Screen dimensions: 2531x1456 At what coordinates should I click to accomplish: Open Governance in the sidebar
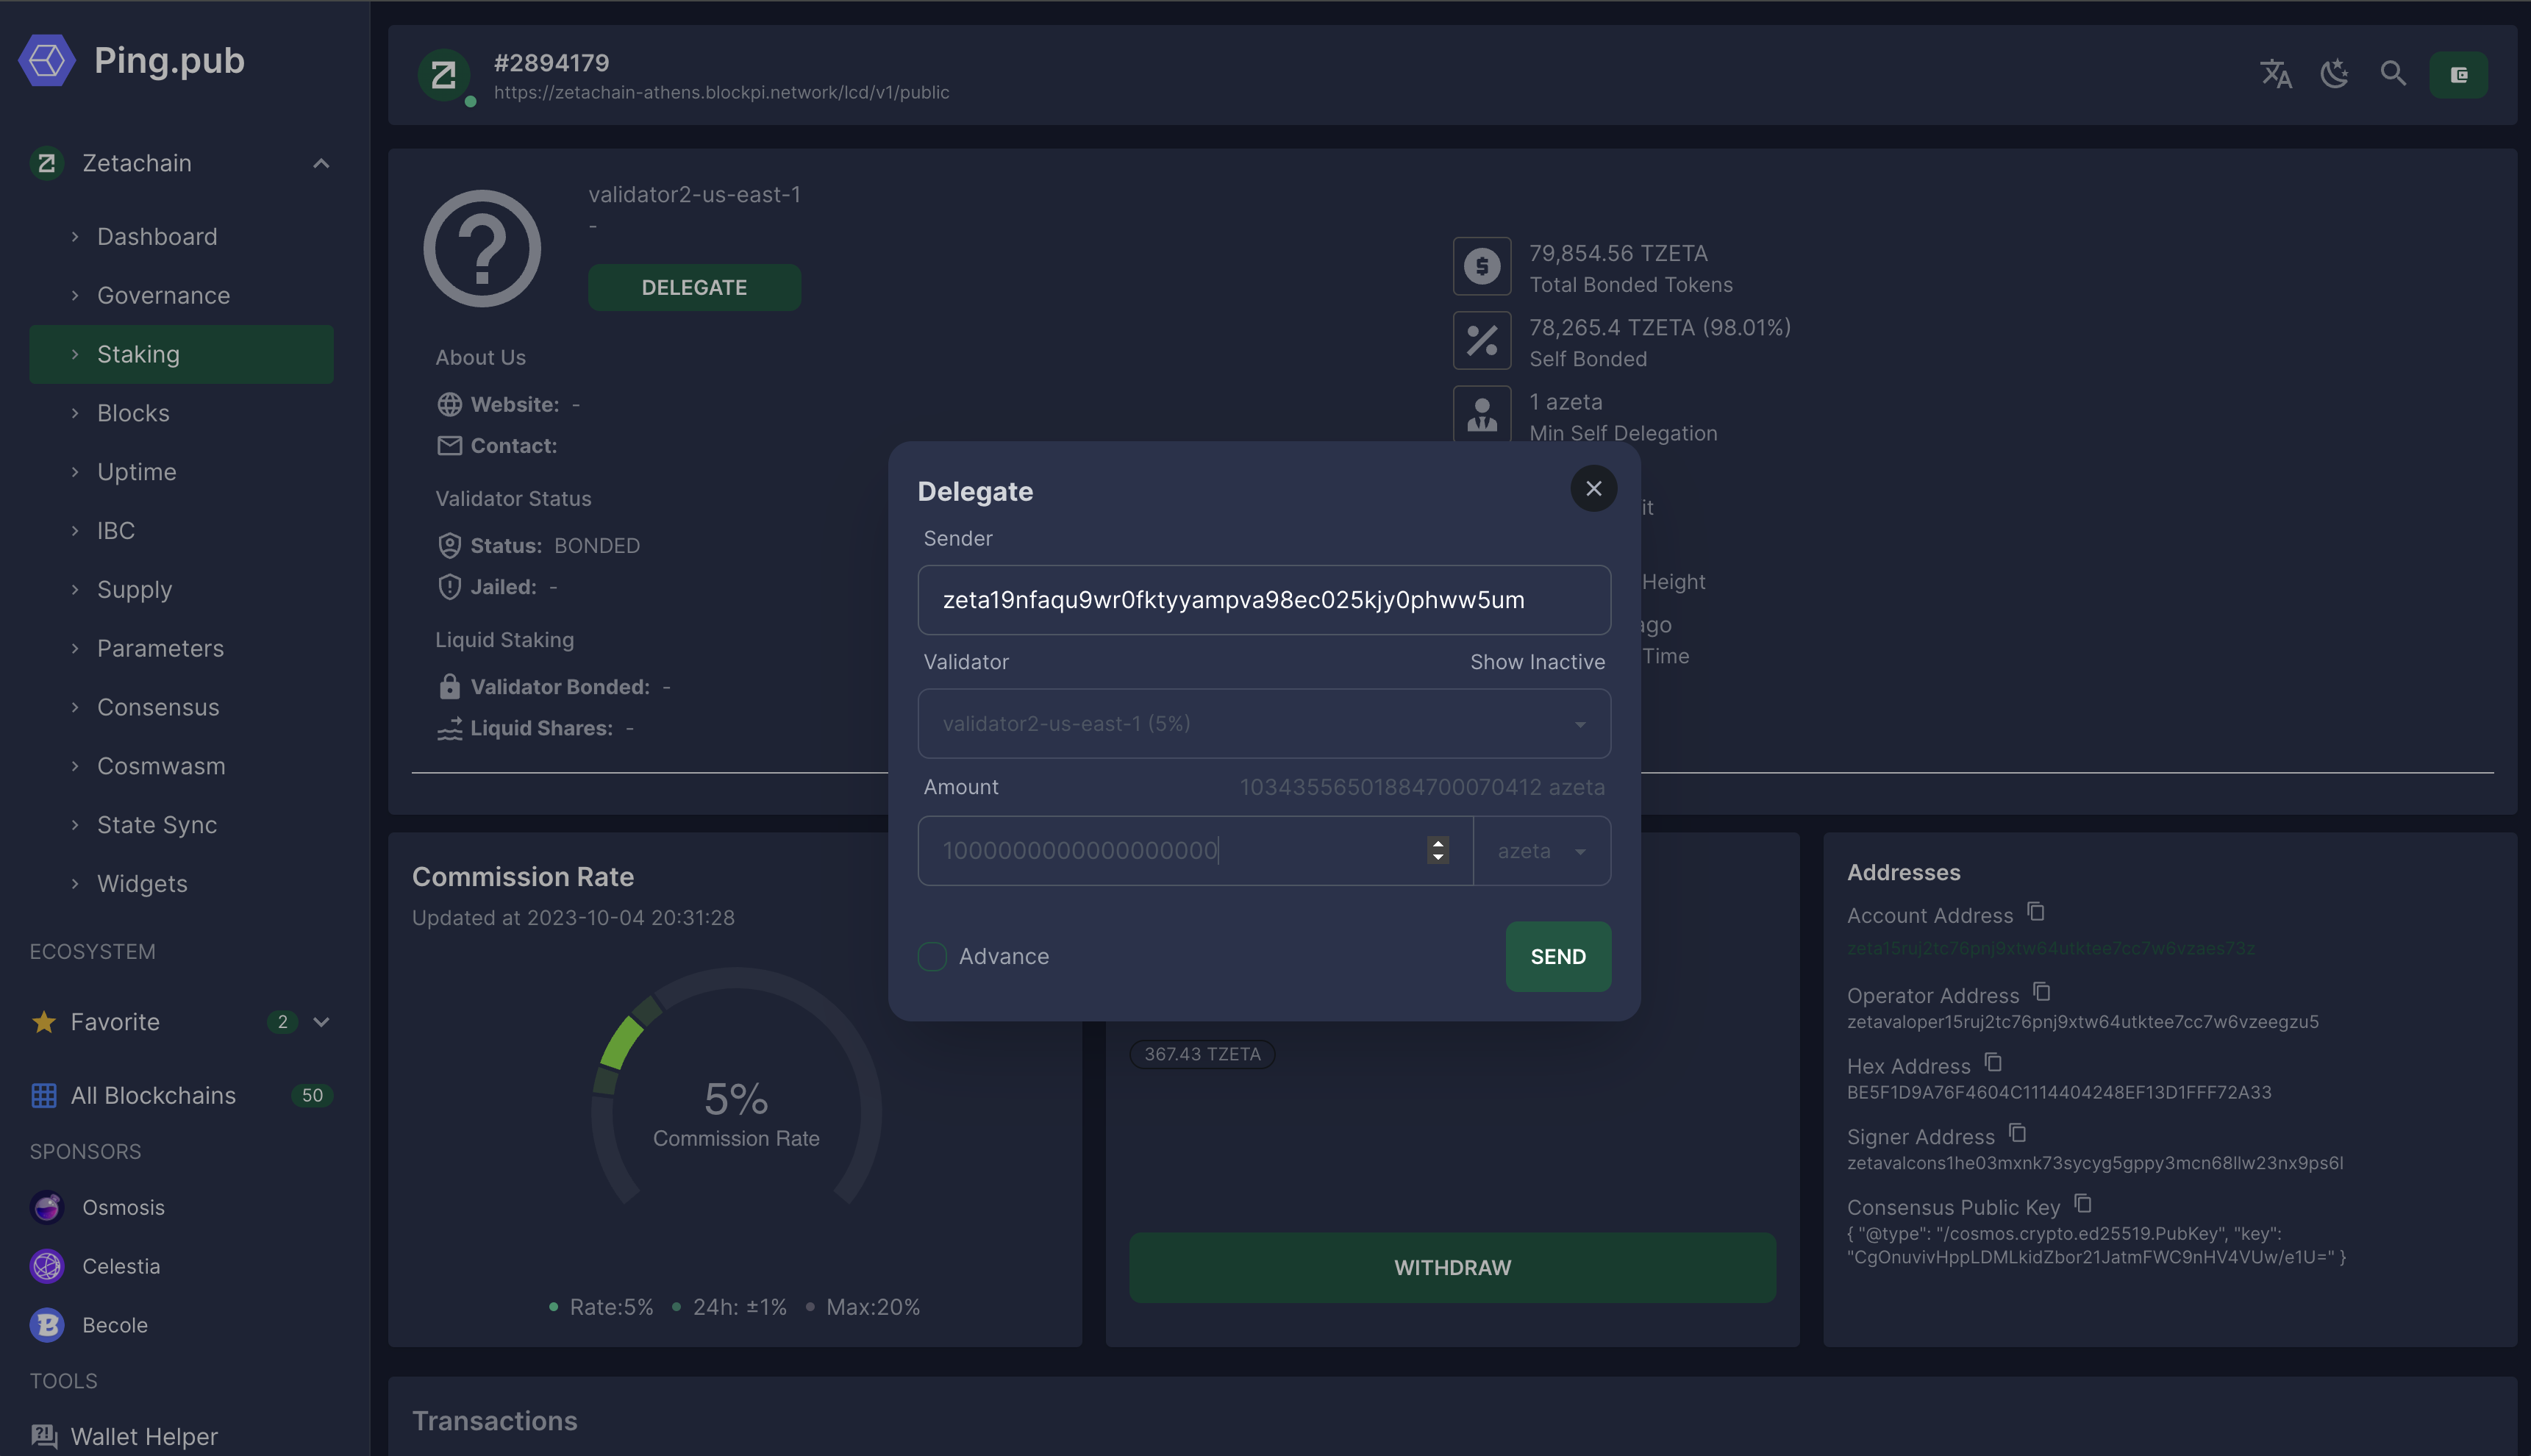coord(163,296)
